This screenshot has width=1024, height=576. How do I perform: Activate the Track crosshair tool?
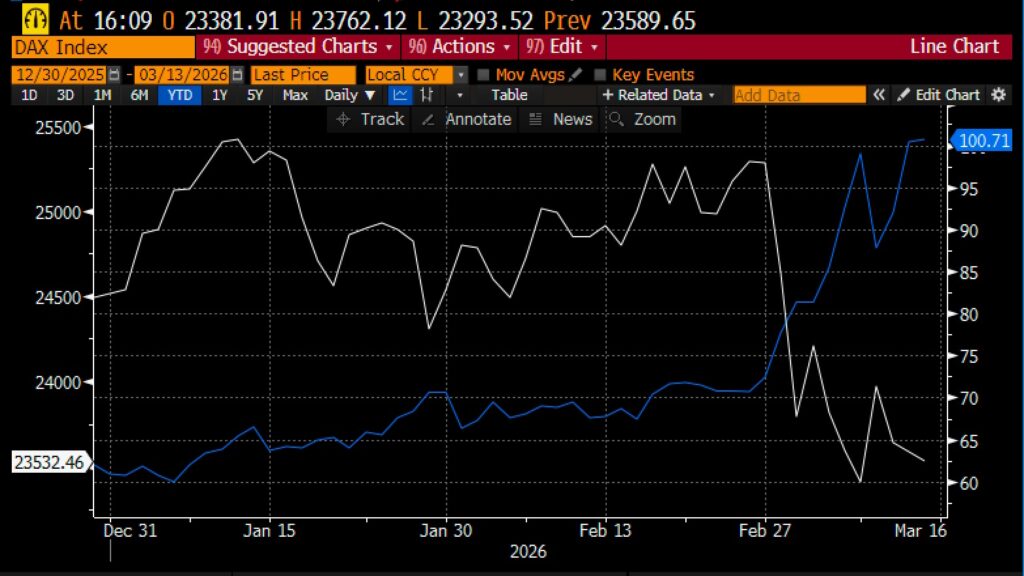(x=370, y=119)
